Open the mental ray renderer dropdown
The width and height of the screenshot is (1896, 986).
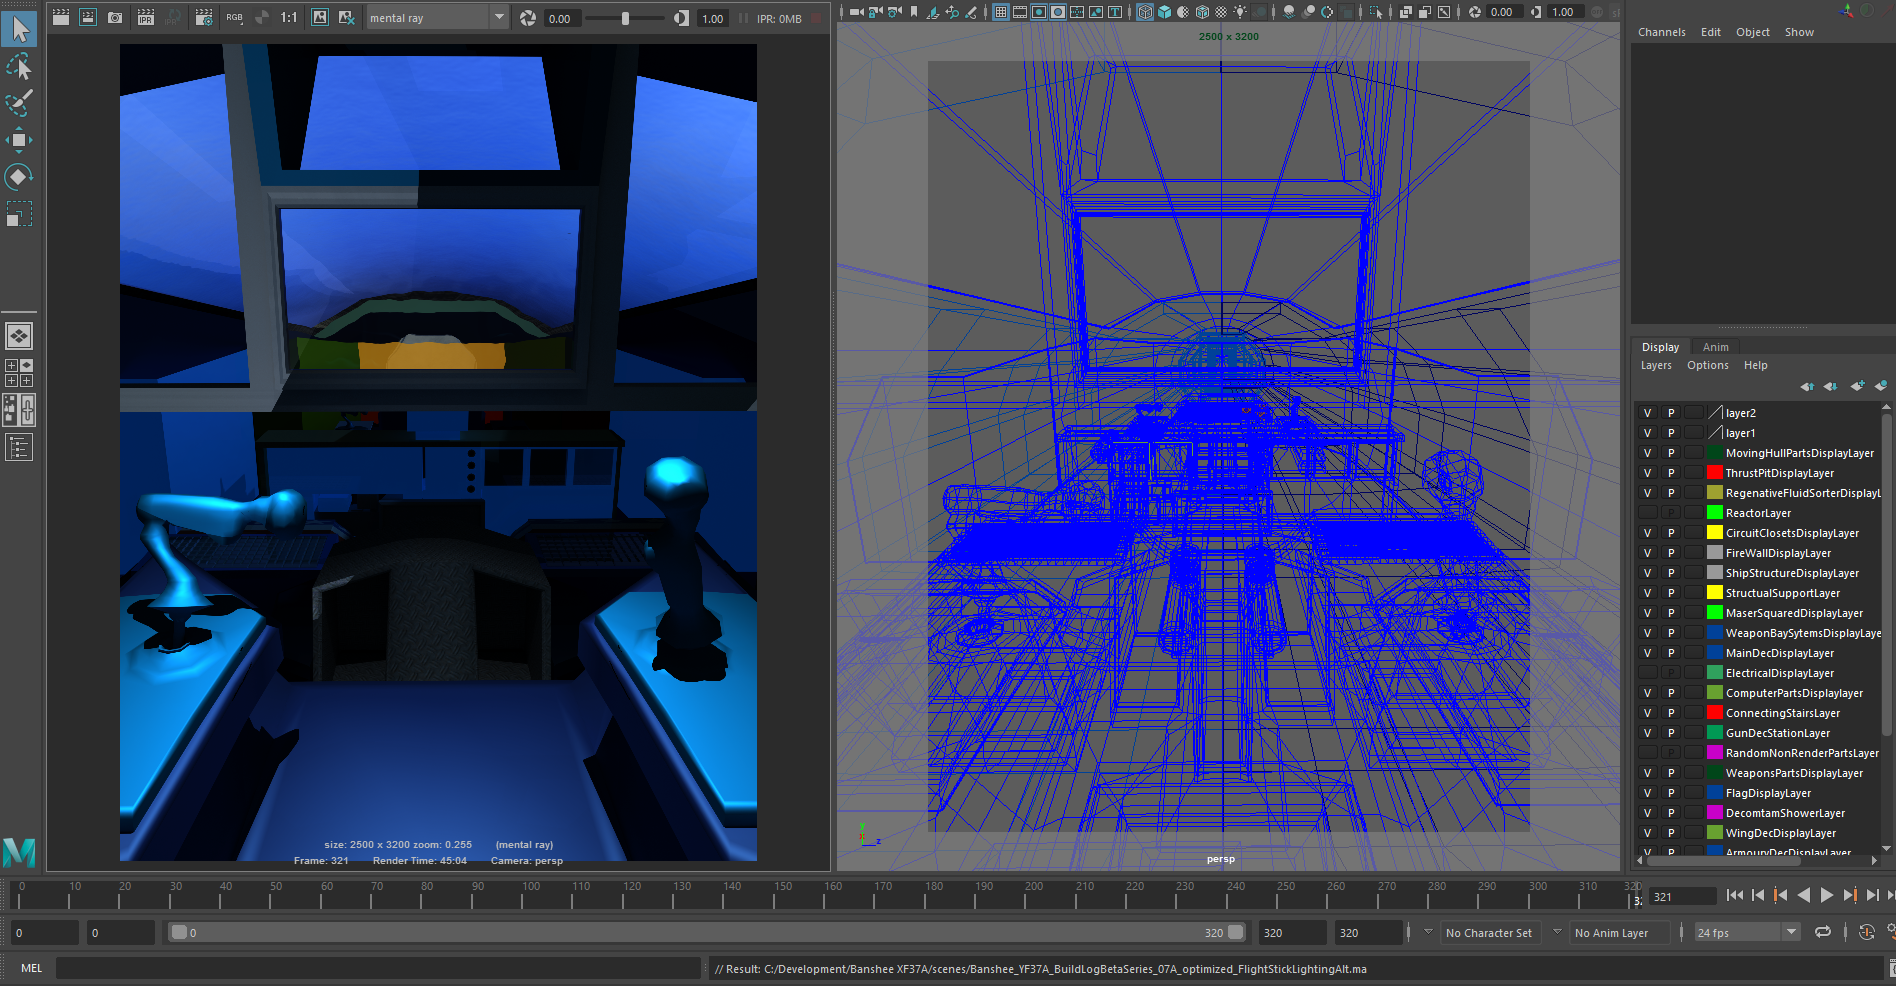(x=498, y=17)
